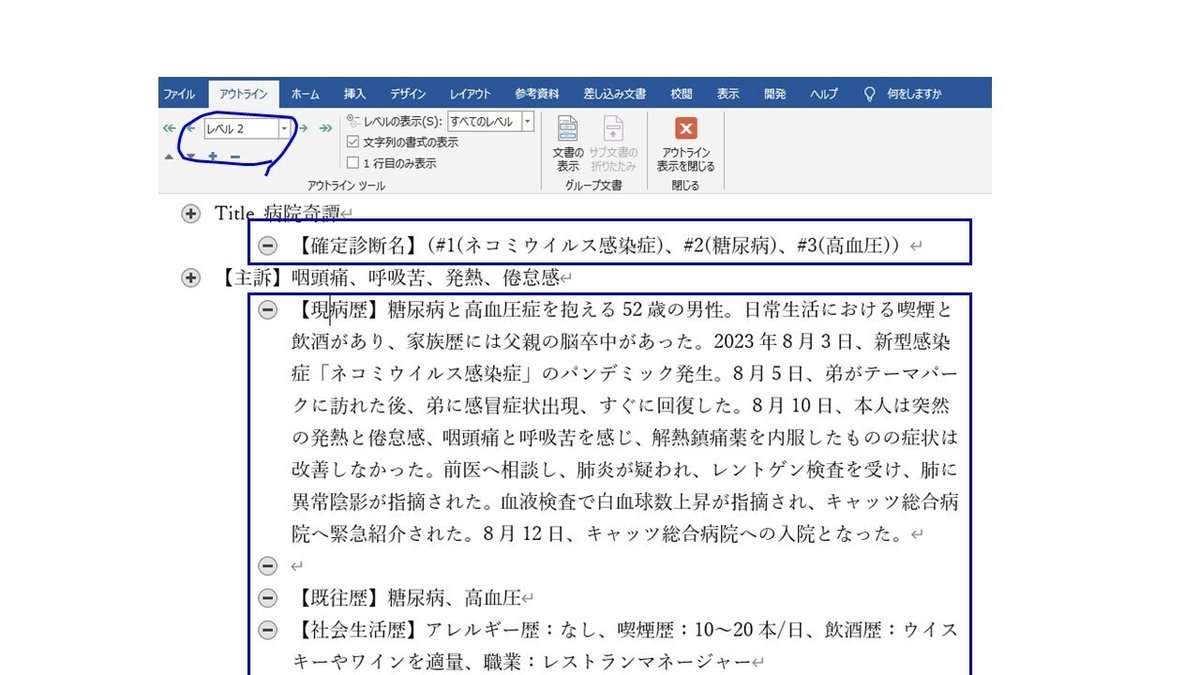Toggle 文字列の書式の表示 checkbox
The width and height of the screenshot is (1200, 675).
click(352, 142)
